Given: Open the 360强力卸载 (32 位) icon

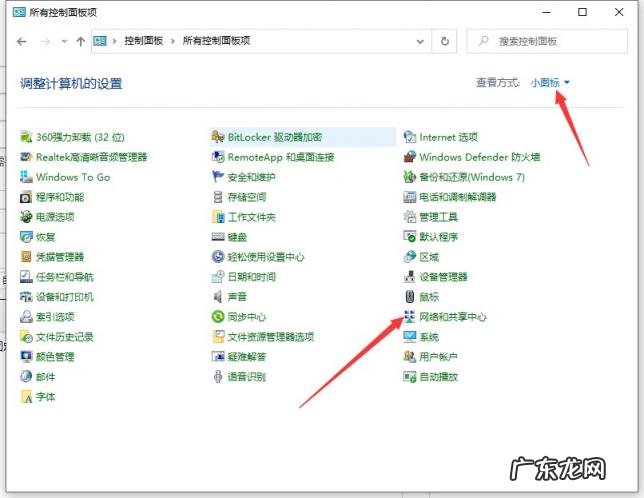Looking at the screenshot, I should click(x=26, y=137).
